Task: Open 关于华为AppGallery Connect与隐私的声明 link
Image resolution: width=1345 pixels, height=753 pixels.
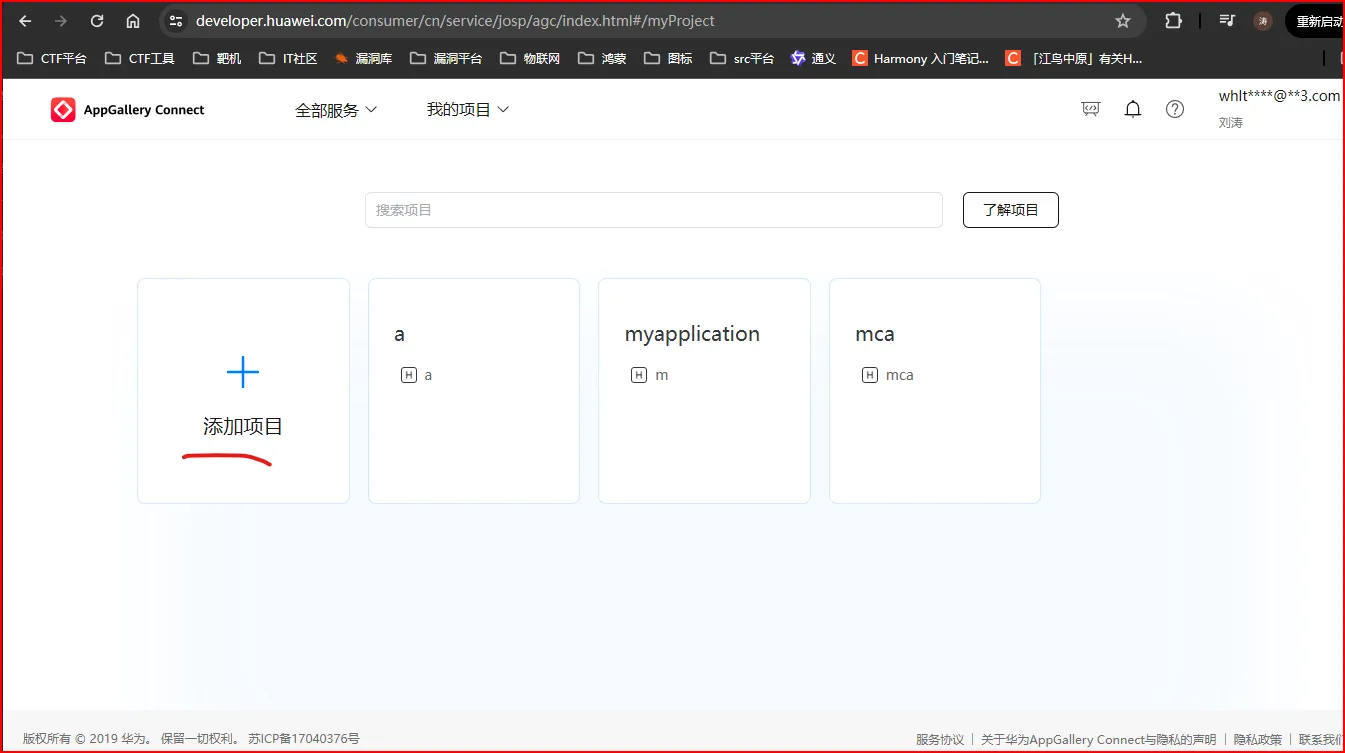Action: (x=1099, y=740)
